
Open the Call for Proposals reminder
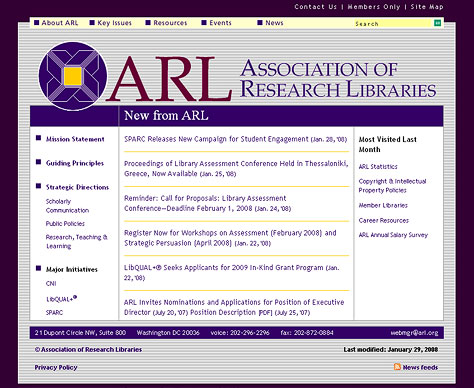205,203
